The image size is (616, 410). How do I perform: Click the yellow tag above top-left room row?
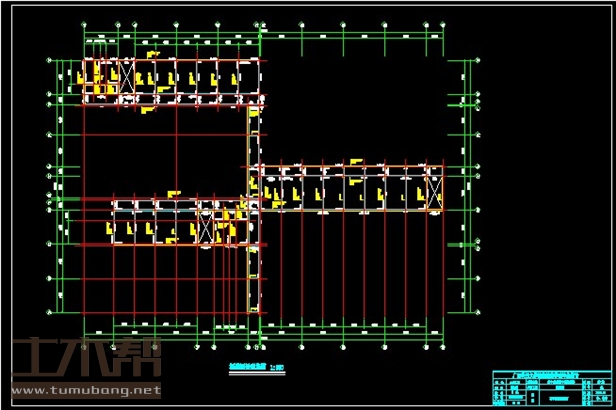click(x=153, y=53)
